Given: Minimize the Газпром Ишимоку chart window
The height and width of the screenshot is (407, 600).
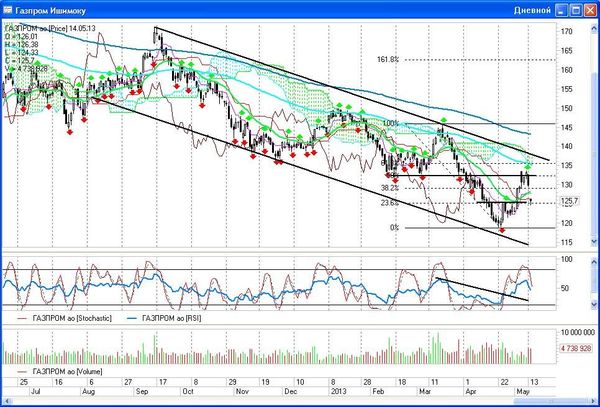Looking at the screenshot, I should coord(561,10).
